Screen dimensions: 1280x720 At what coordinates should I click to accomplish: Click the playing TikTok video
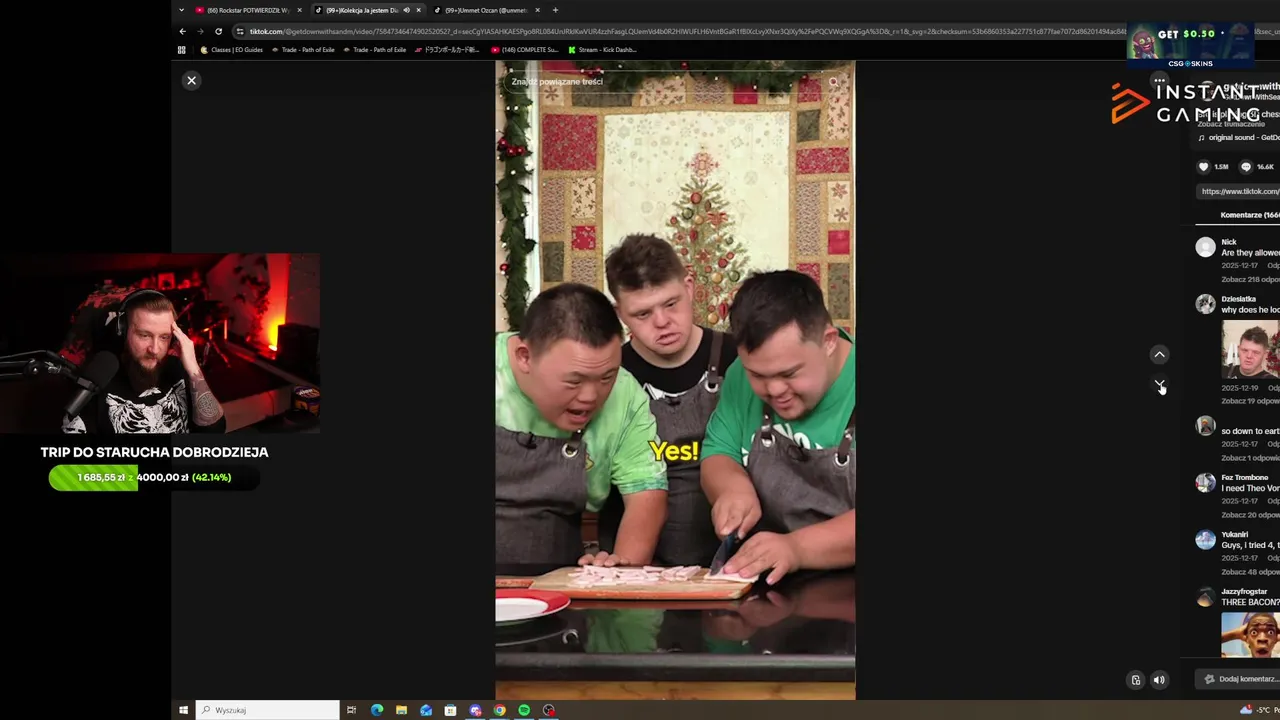tap(675, 380)
